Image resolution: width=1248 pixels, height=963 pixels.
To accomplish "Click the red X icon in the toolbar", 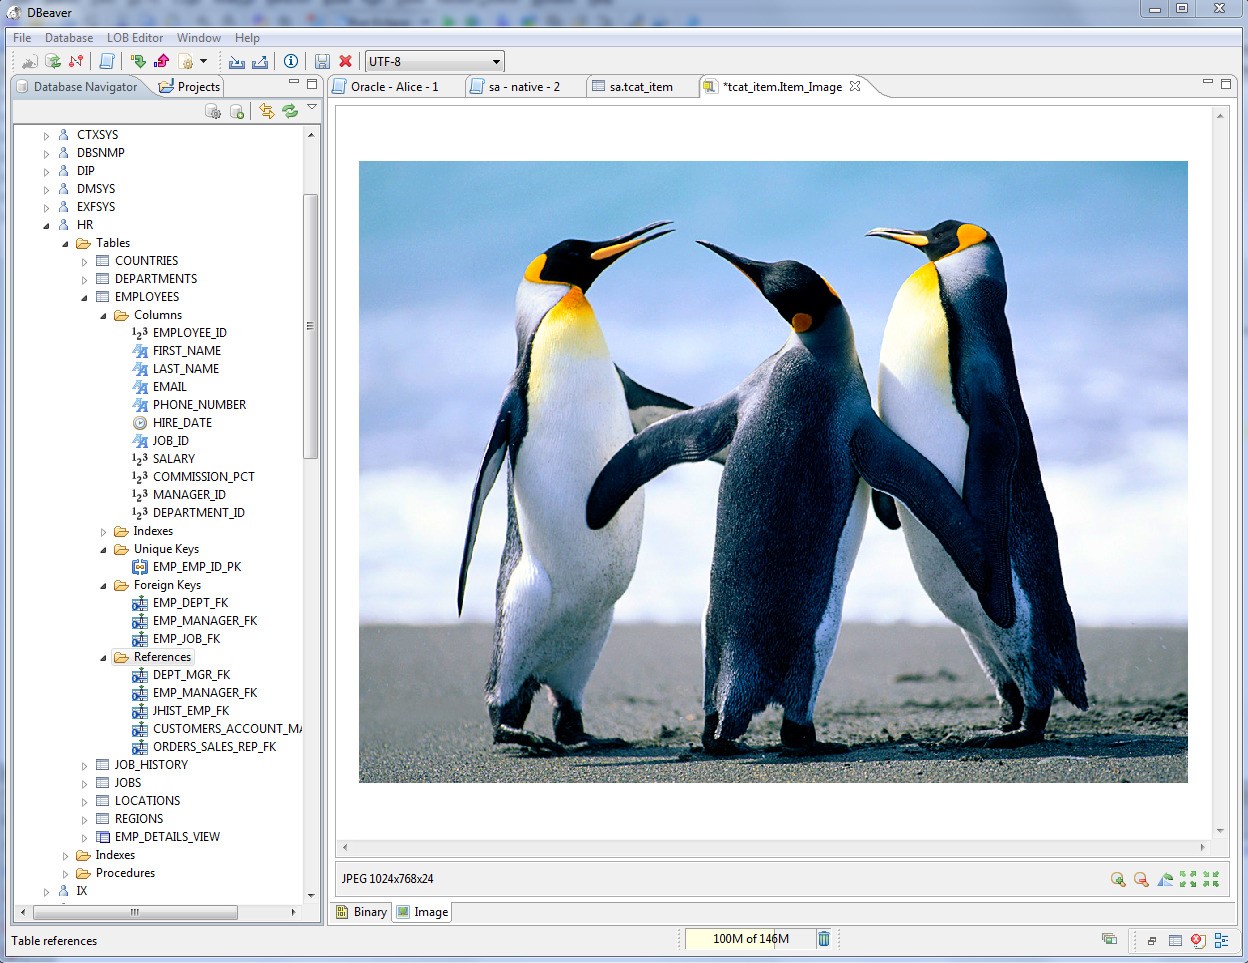I will 346,62.
